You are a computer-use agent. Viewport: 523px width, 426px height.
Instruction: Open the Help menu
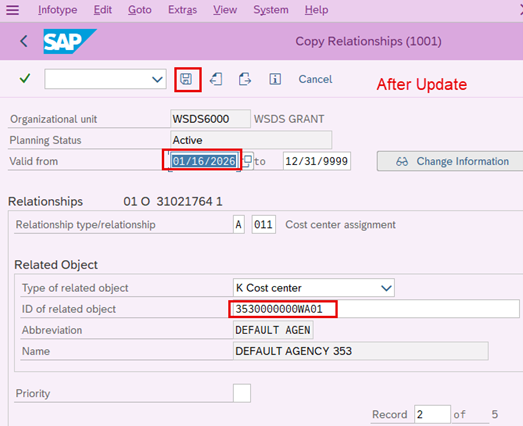pos(316,10)
